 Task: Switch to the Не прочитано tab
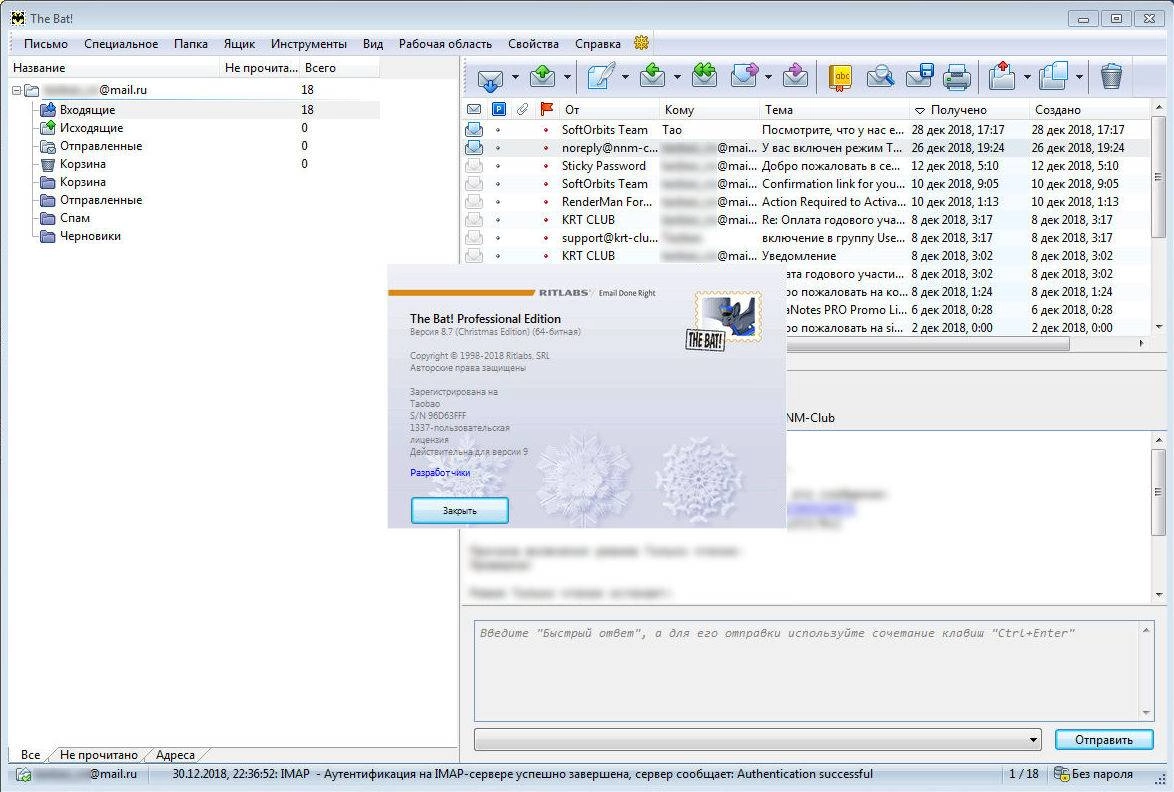pos(99,755)
